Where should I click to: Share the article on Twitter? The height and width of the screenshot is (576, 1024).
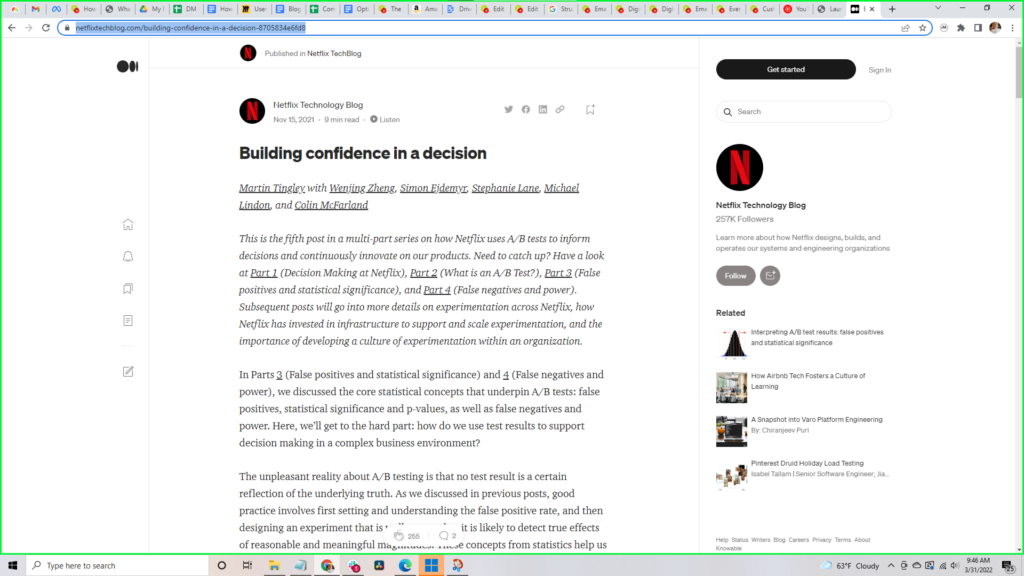pos(508,110)
